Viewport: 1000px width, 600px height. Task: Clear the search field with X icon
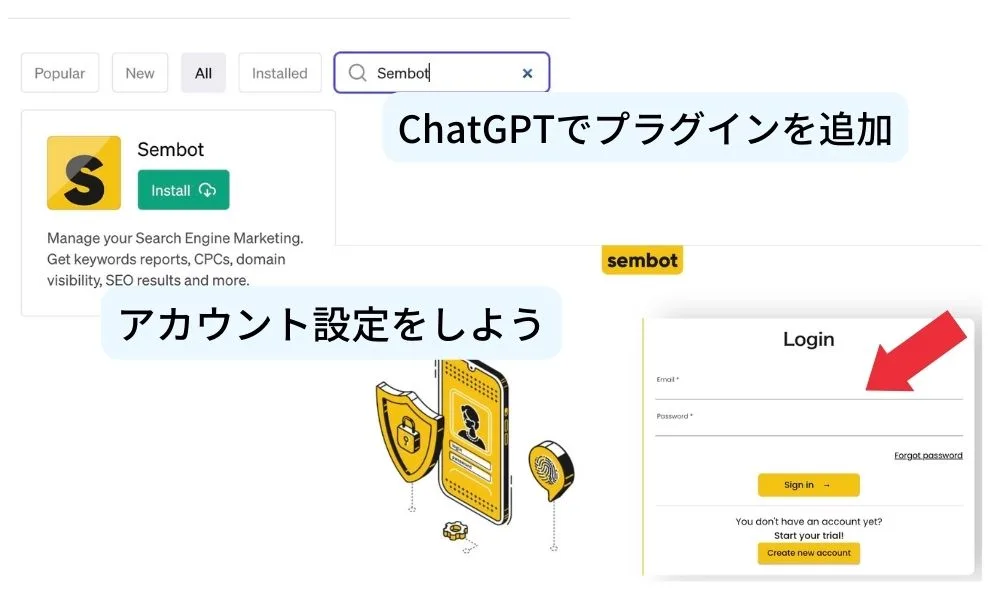pos(527,73)
